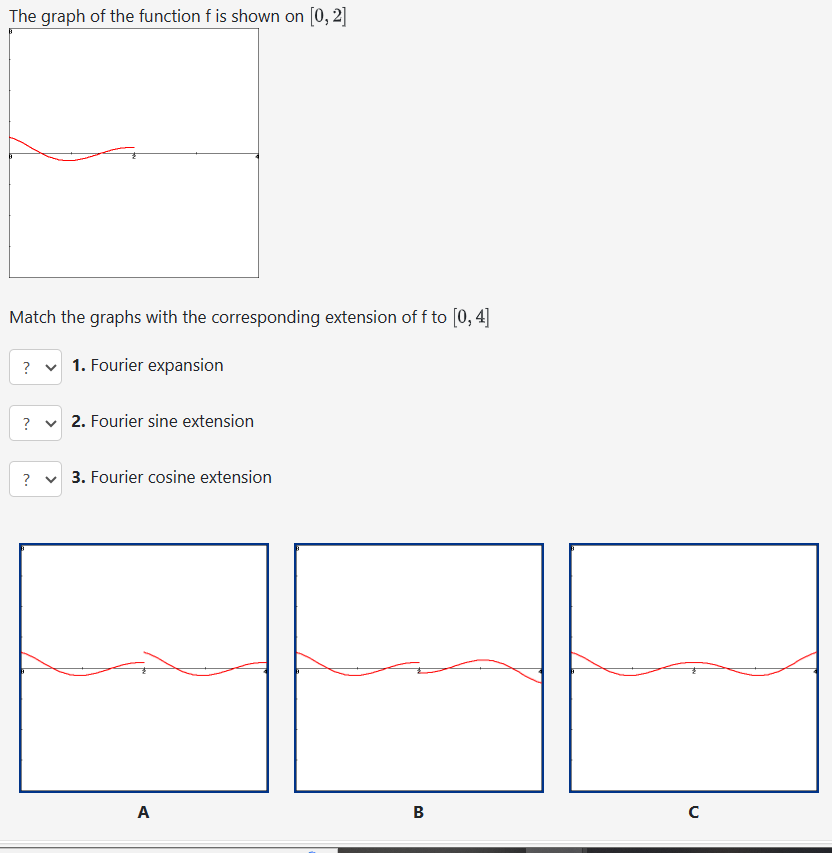Select graph A thumbnail
Screen dimensions: 832x853
[143, 667]
